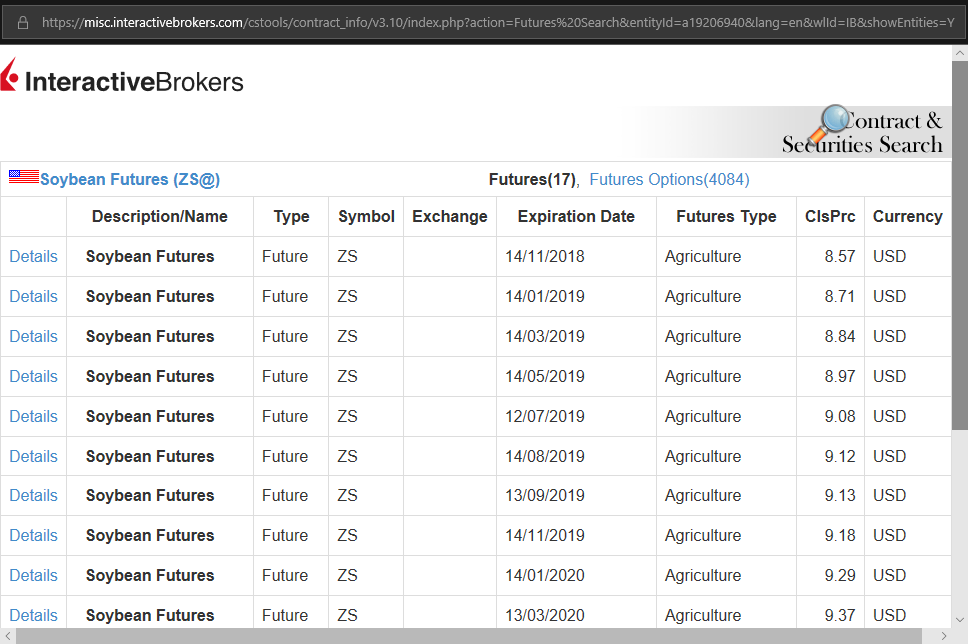Click the horizontal scrollbar right arrow
This screenshot has height=644, width=968.
pyautogui.click(x=944, y=636)
